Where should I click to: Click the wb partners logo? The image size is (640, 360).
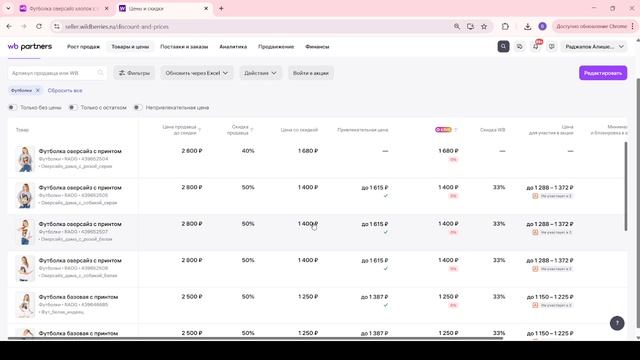[30, 47]
